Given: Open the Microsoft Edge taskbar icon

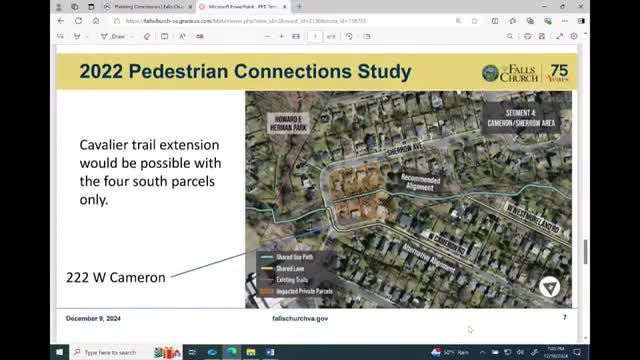Looking at the screenshot, I should tap(232, 352).
